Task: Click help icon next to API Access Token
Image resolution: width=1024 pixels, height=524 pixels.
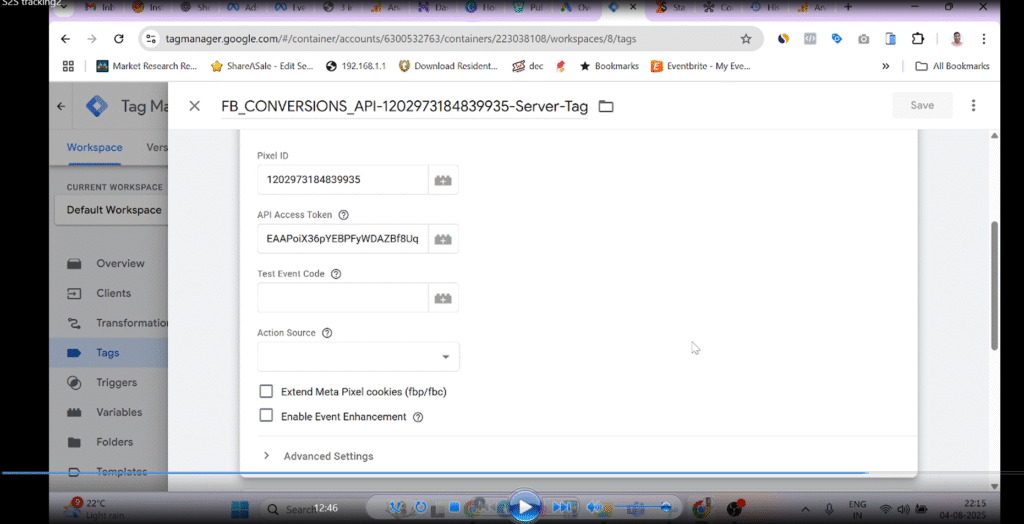Action: (343, 215)
